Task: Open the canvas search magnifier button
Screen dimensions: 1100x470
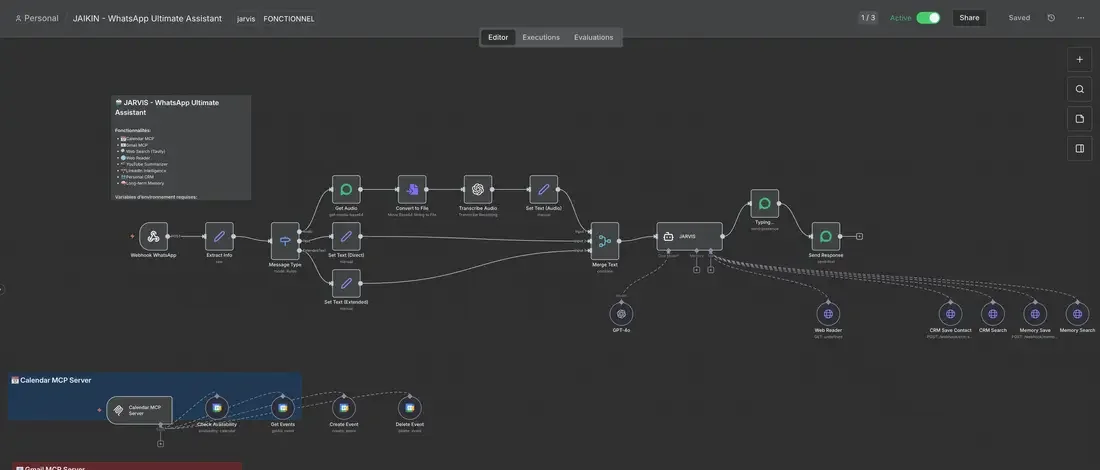Action: tap(1080, 89)
